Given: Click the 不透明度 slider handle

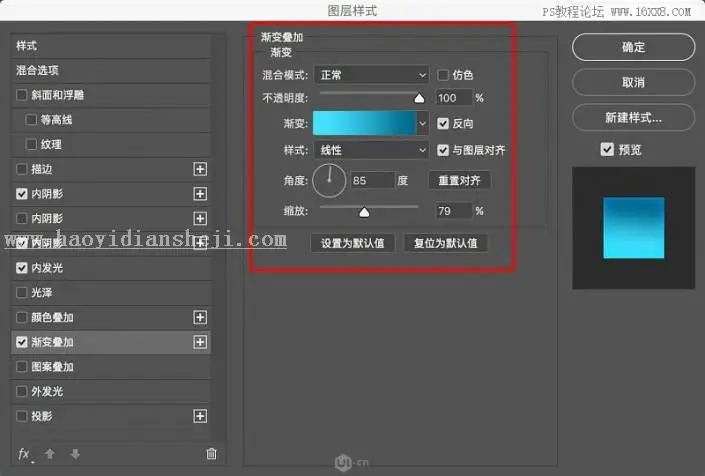Looking at the screenshot, I should click(419, 98).
